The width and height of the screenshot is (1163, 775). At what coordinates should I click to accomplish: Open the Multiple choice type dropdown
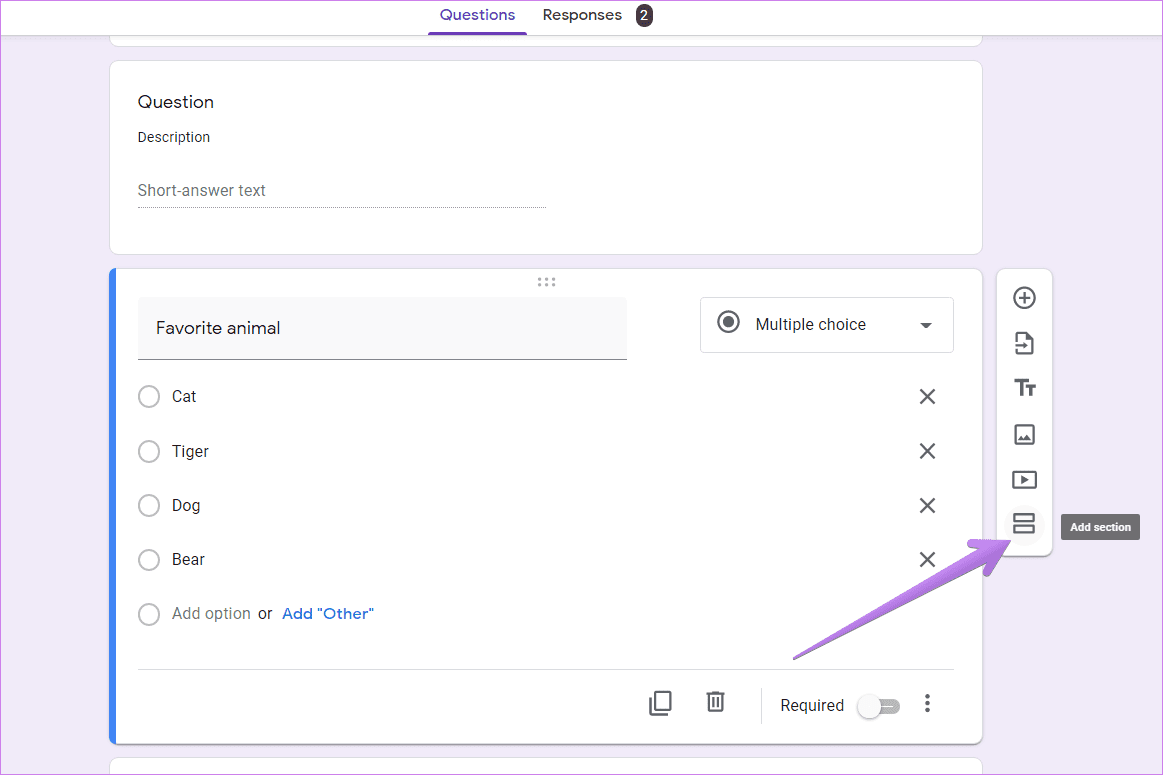(826, 325)
